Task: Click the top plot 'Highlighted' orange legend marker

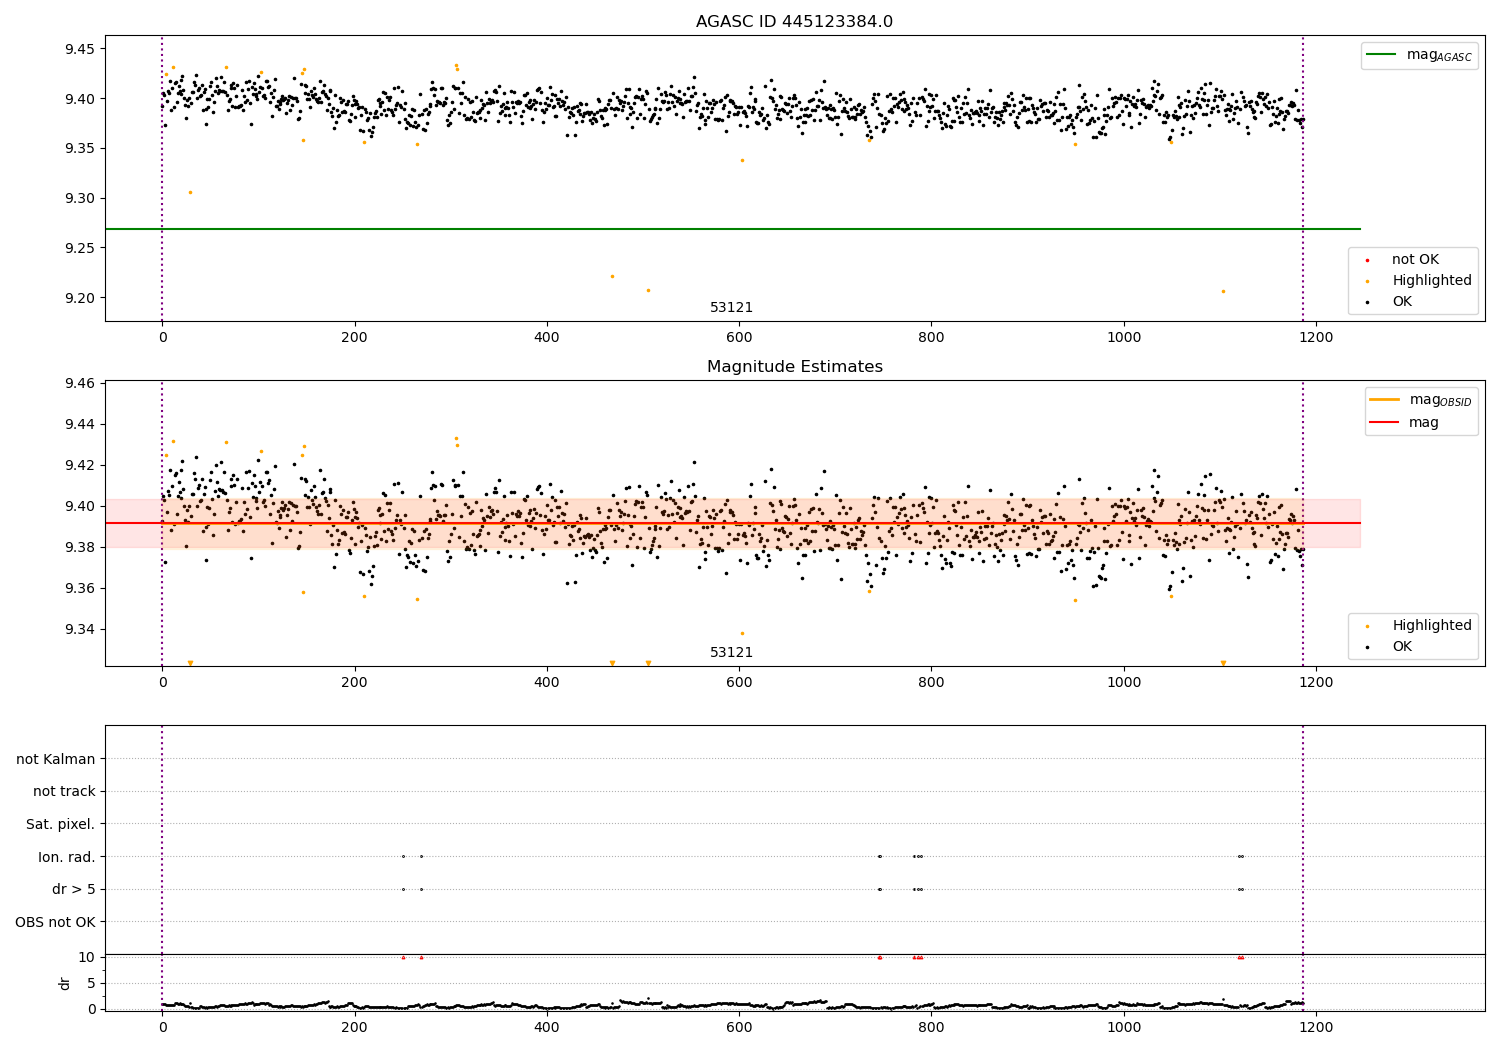Action: click(x=1367, y=281)
